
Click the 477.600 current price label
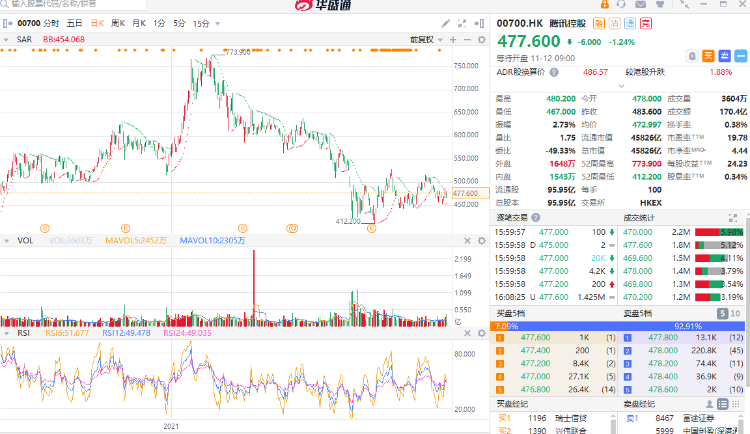click(471, 193)
